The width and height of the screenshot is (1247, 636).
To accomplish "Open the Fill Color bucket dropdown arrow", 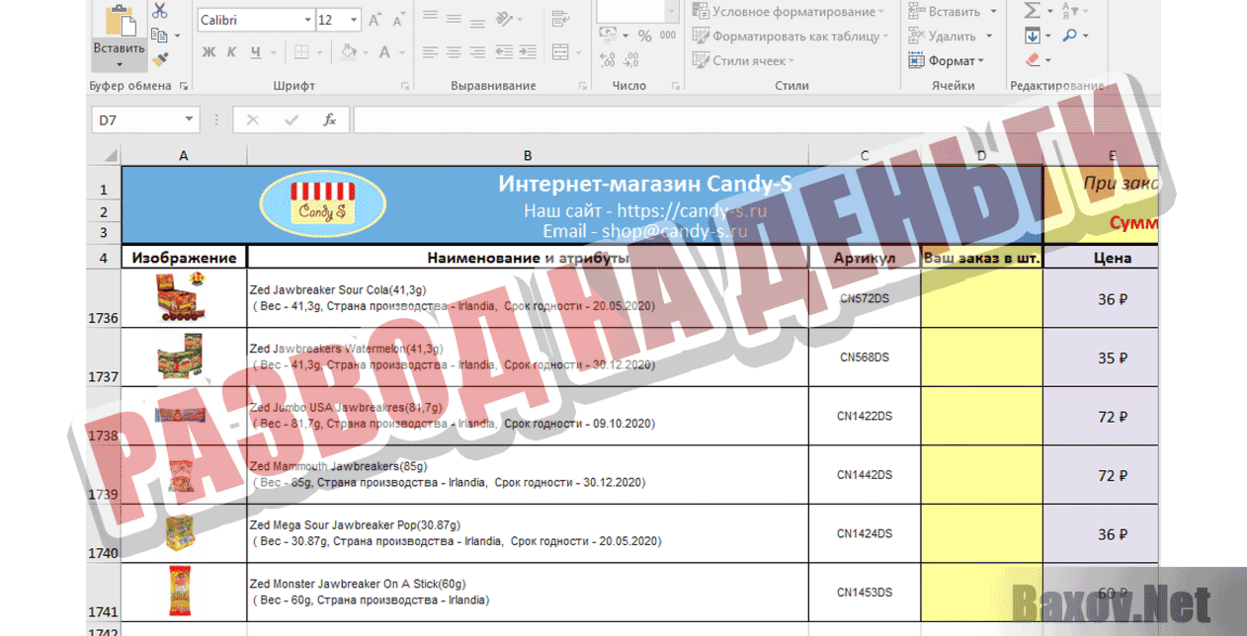I will (x=366, y=52).
